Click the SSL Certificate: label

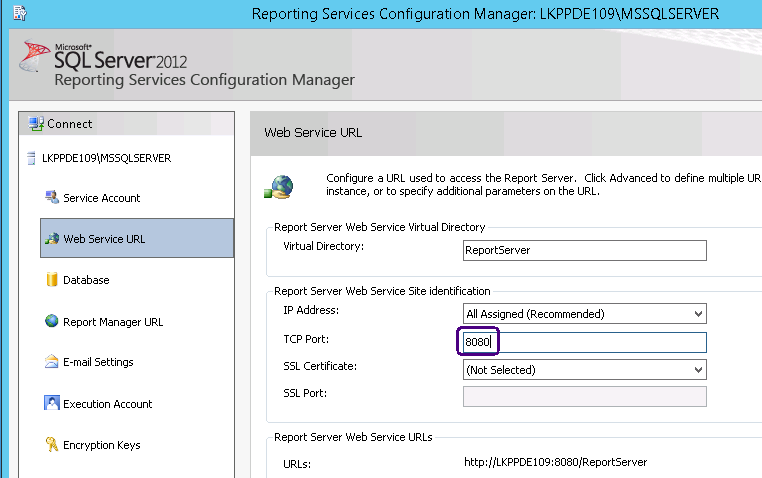[320, 366]
